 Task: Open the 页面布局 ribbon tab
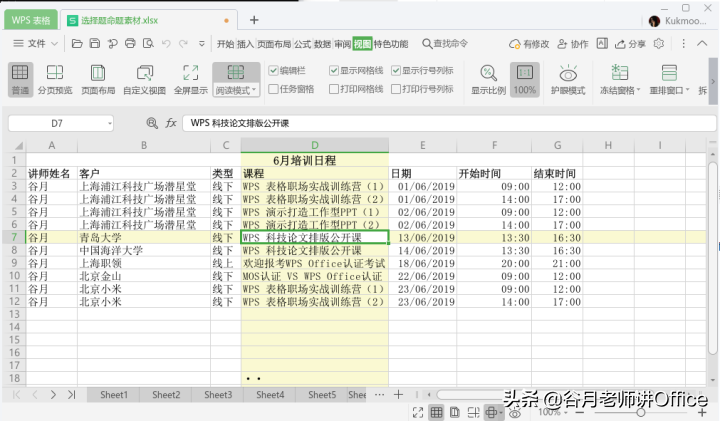(274, 44)
